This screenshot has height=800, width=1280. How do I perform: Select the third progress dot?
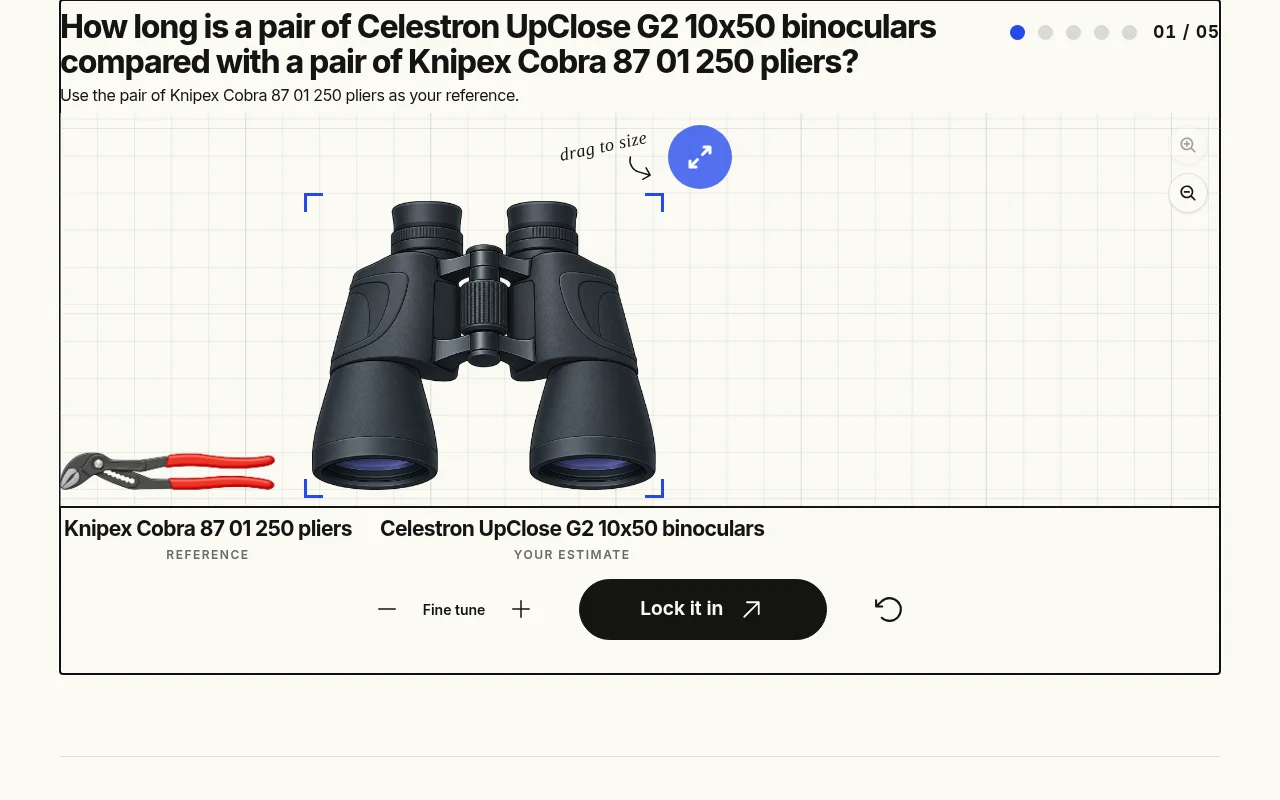point(1073,32)
